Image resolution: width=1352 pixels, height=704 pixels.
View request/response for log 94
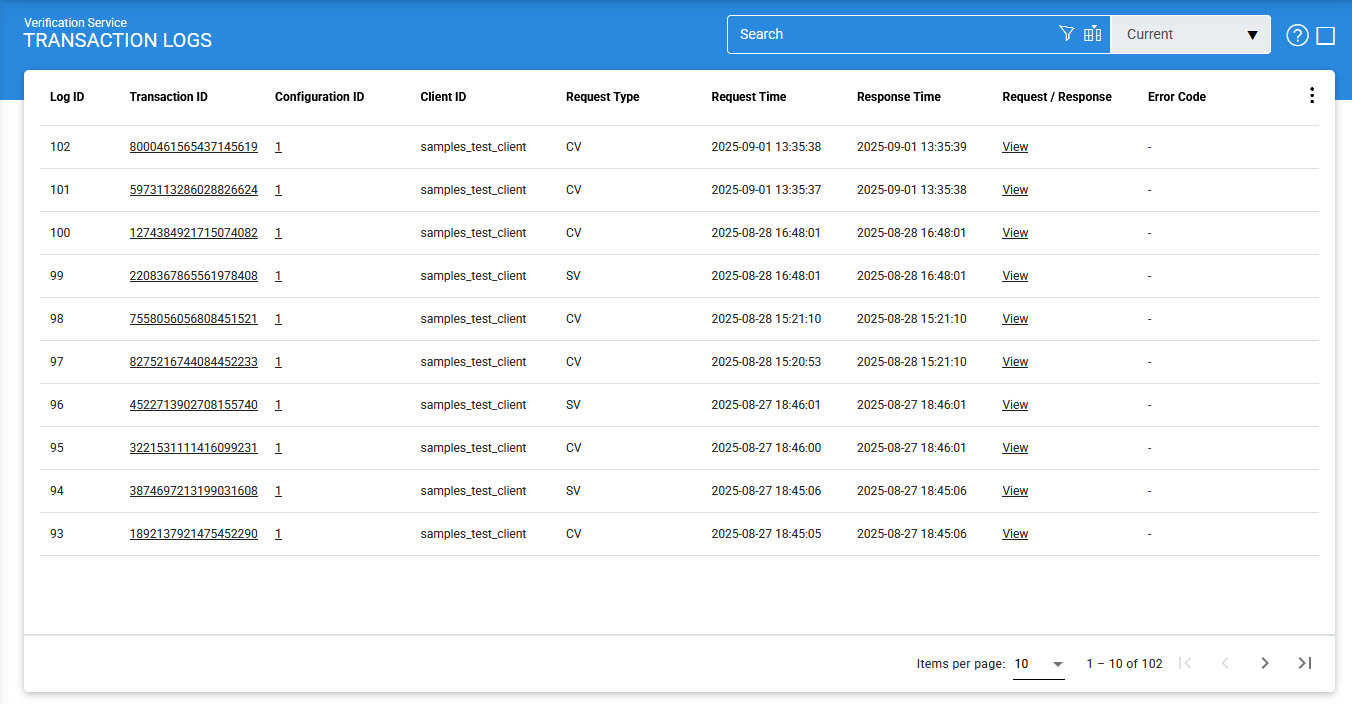click(1015, 491)
